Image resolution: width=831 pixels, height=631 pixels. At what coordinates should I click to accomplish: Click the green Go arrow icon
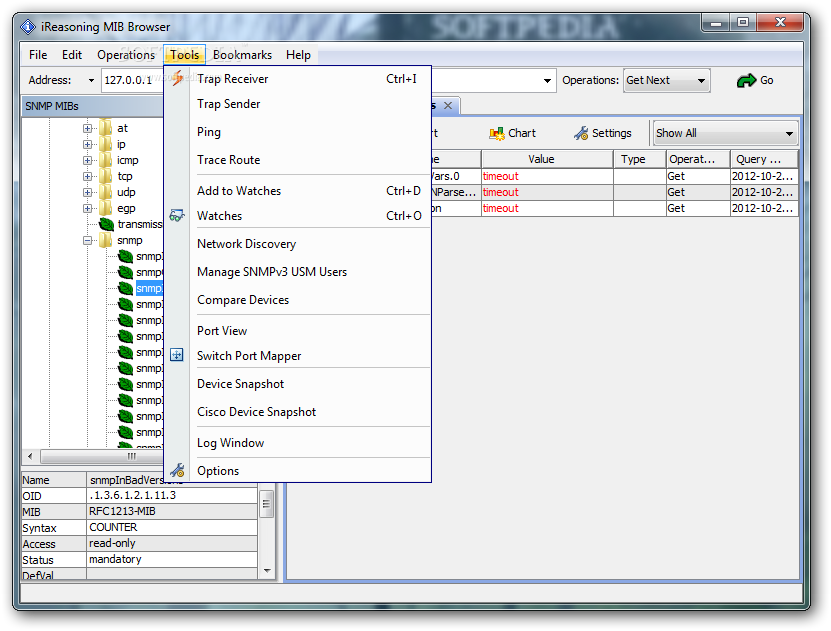[746, 81]
